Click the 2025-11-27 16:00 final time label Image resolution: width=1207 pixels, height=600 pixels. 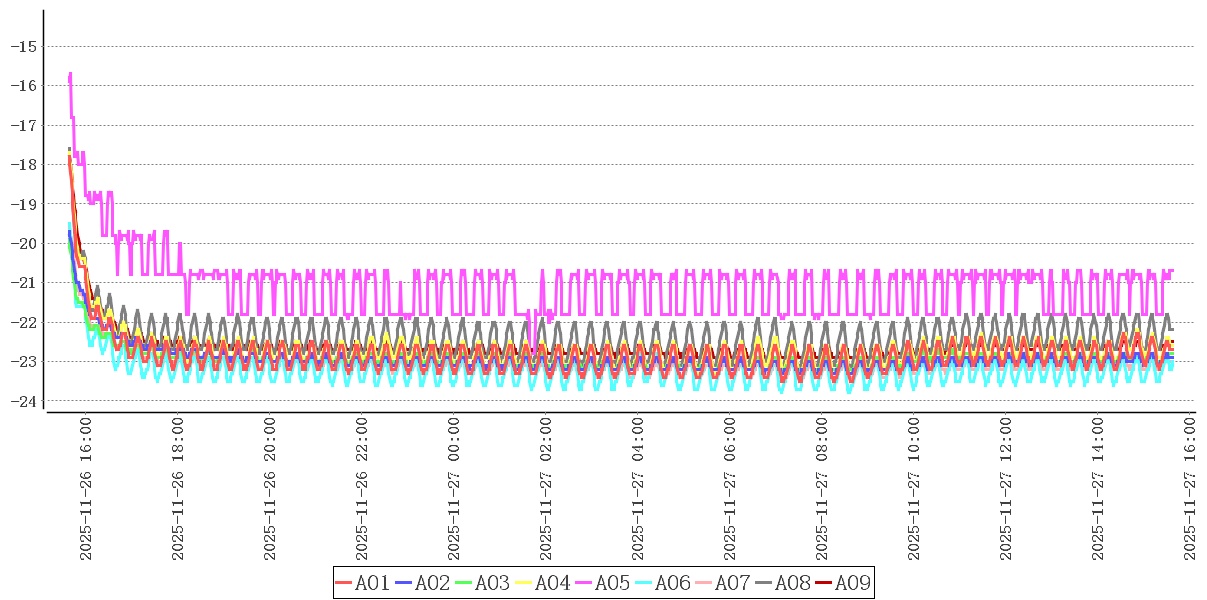coord(1190,489)
